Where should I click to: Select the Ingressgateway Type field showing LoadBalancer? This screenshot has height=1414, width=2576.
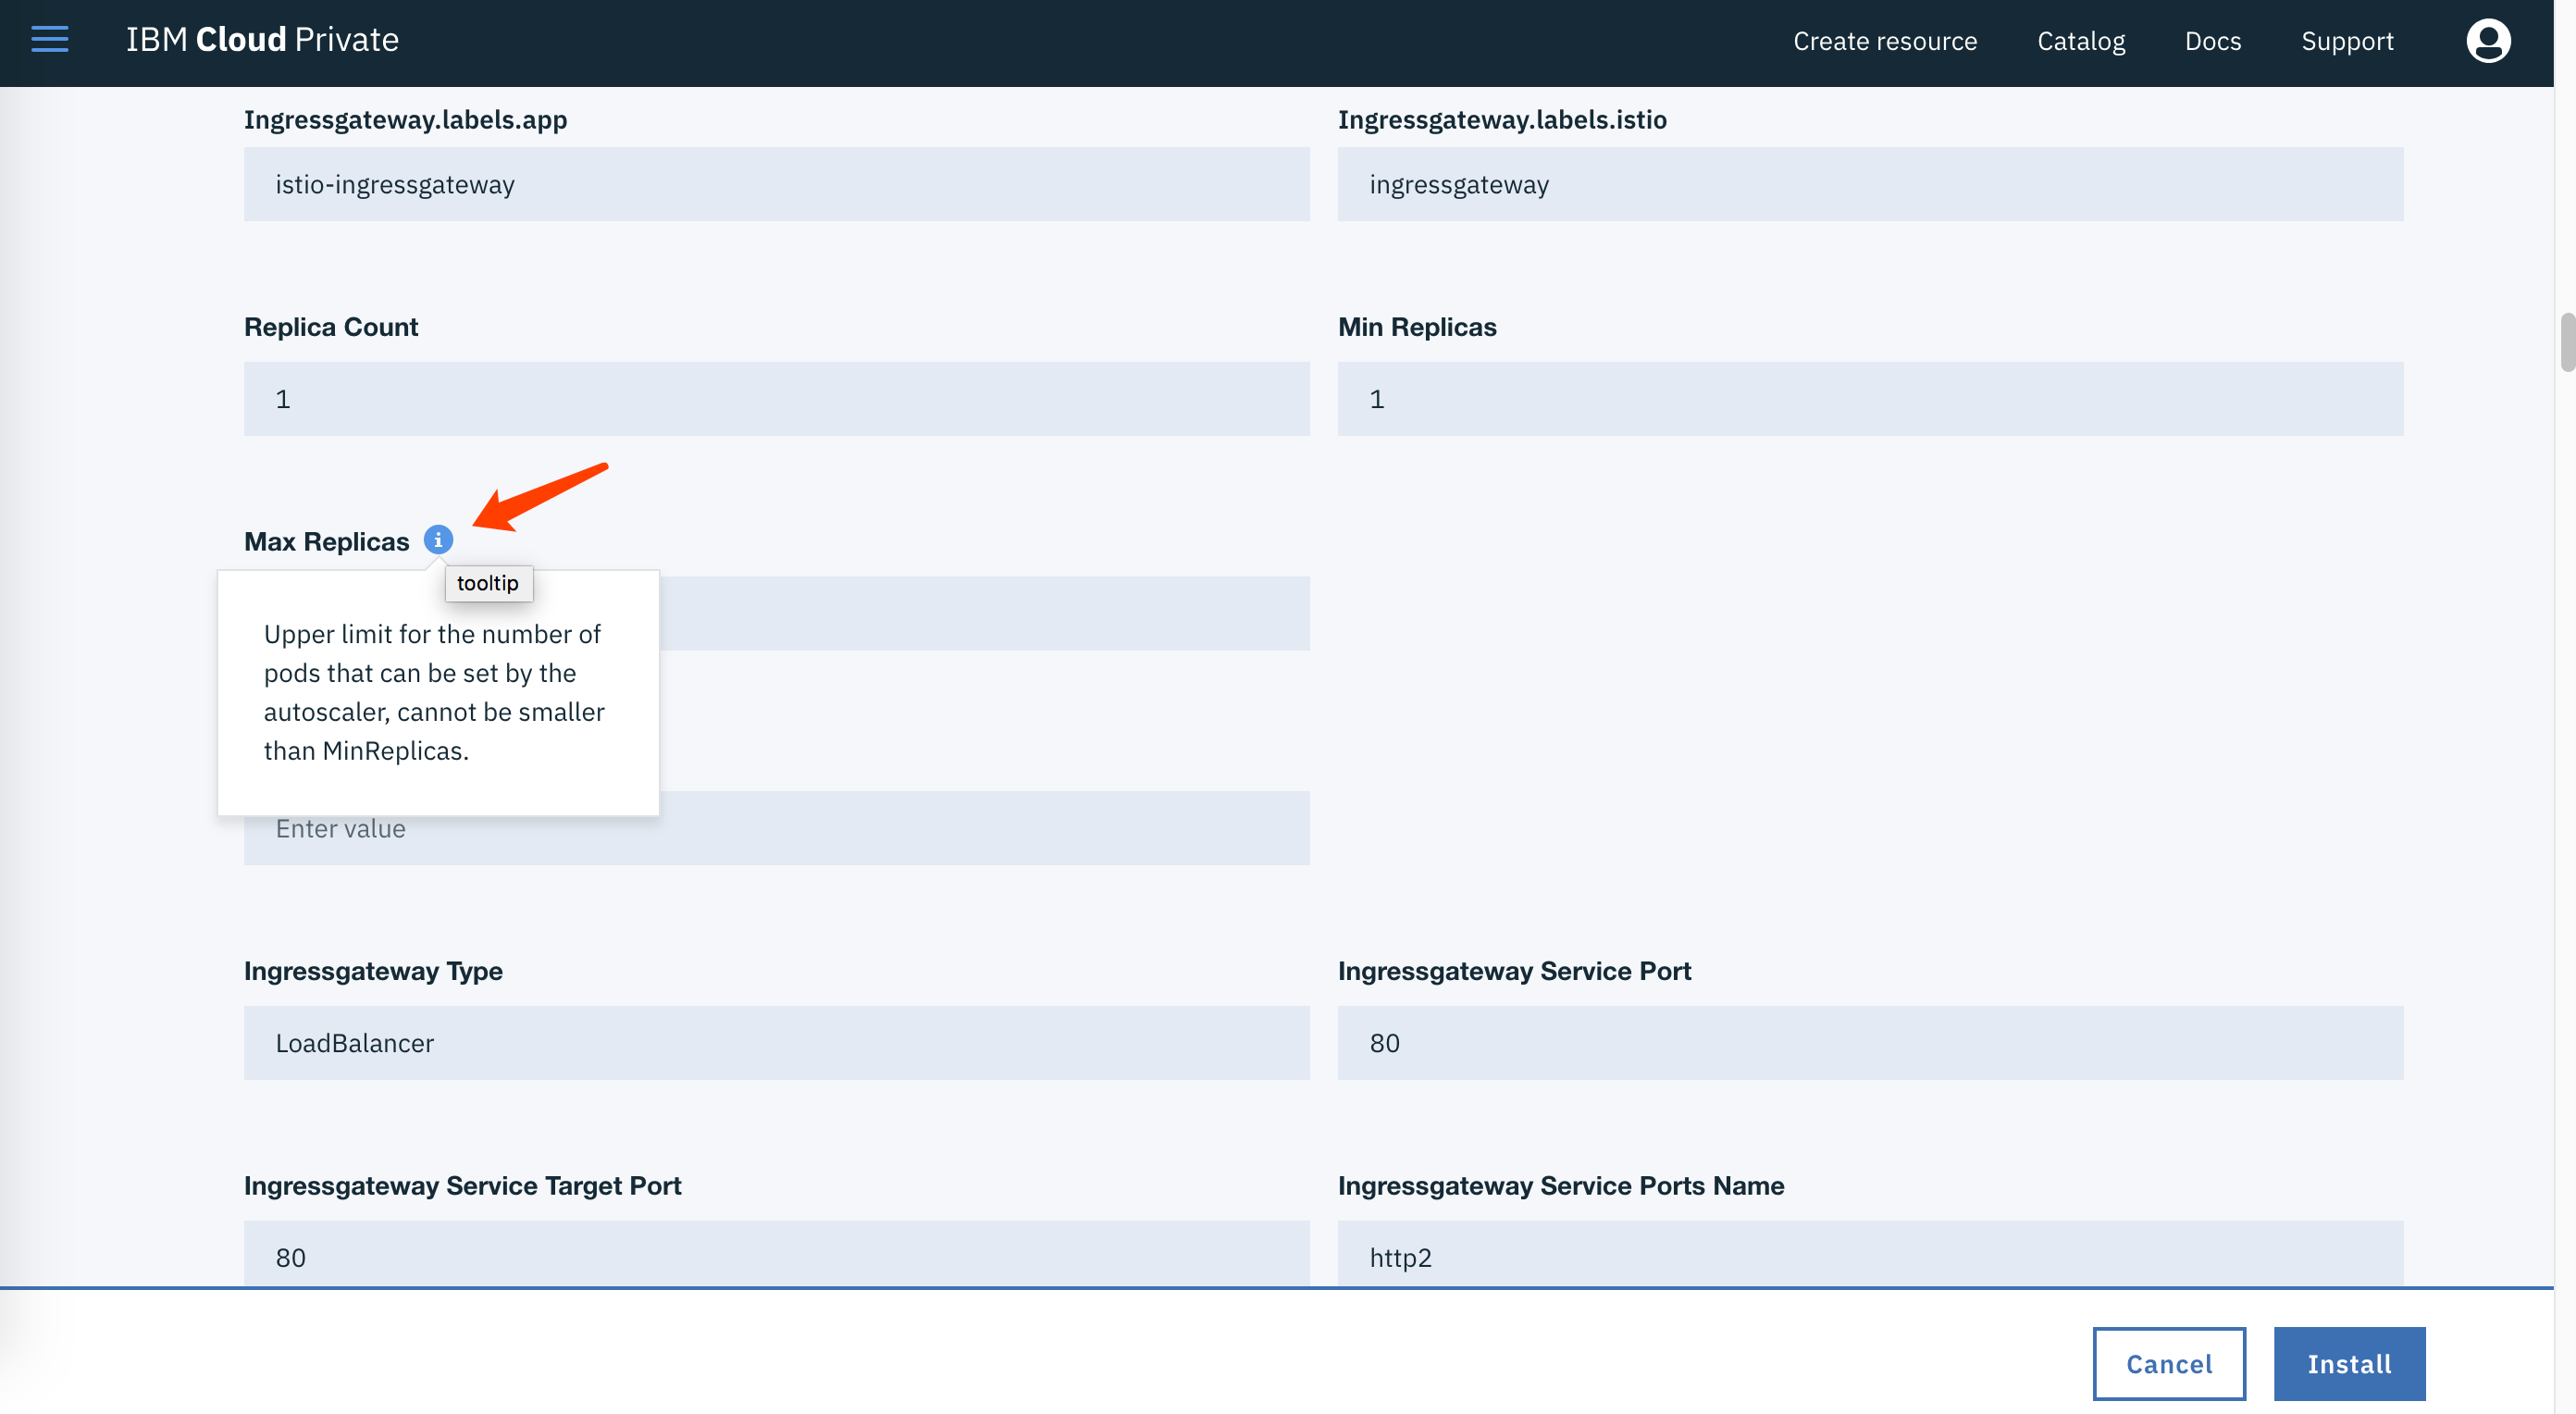point(776,1042)
